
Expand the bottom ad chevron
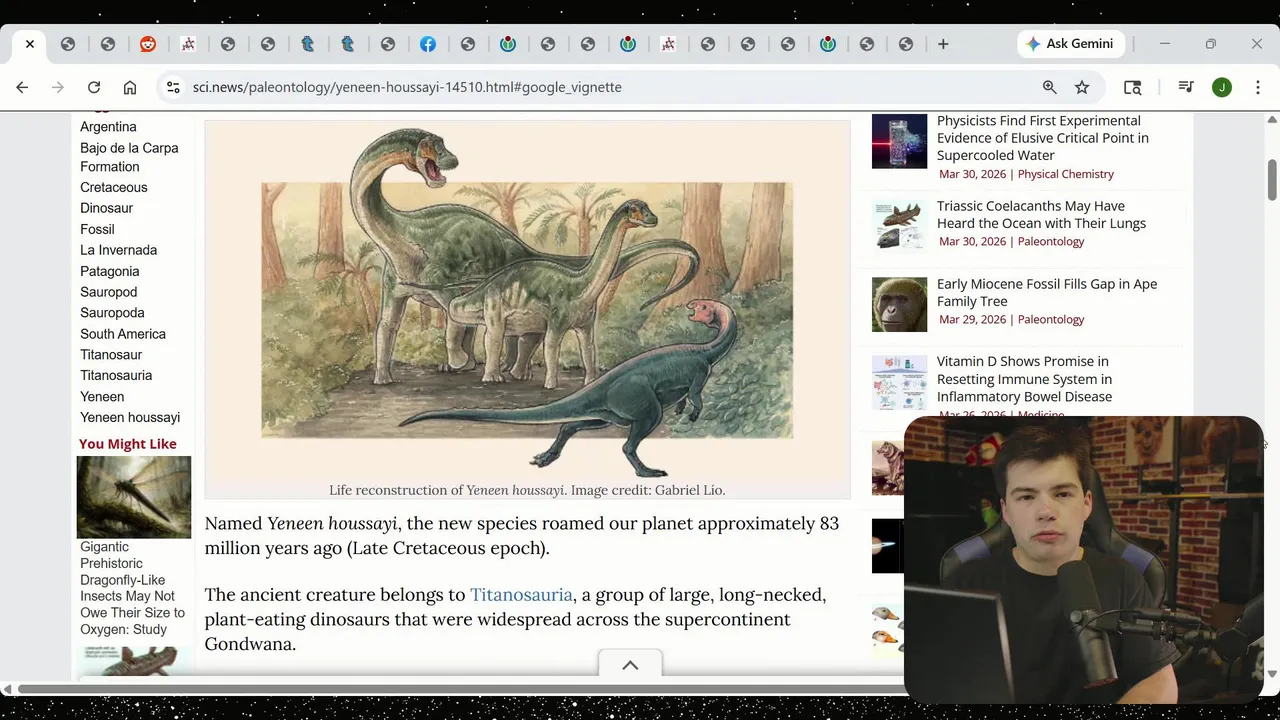pyautogui.click(x=630, y=666)
